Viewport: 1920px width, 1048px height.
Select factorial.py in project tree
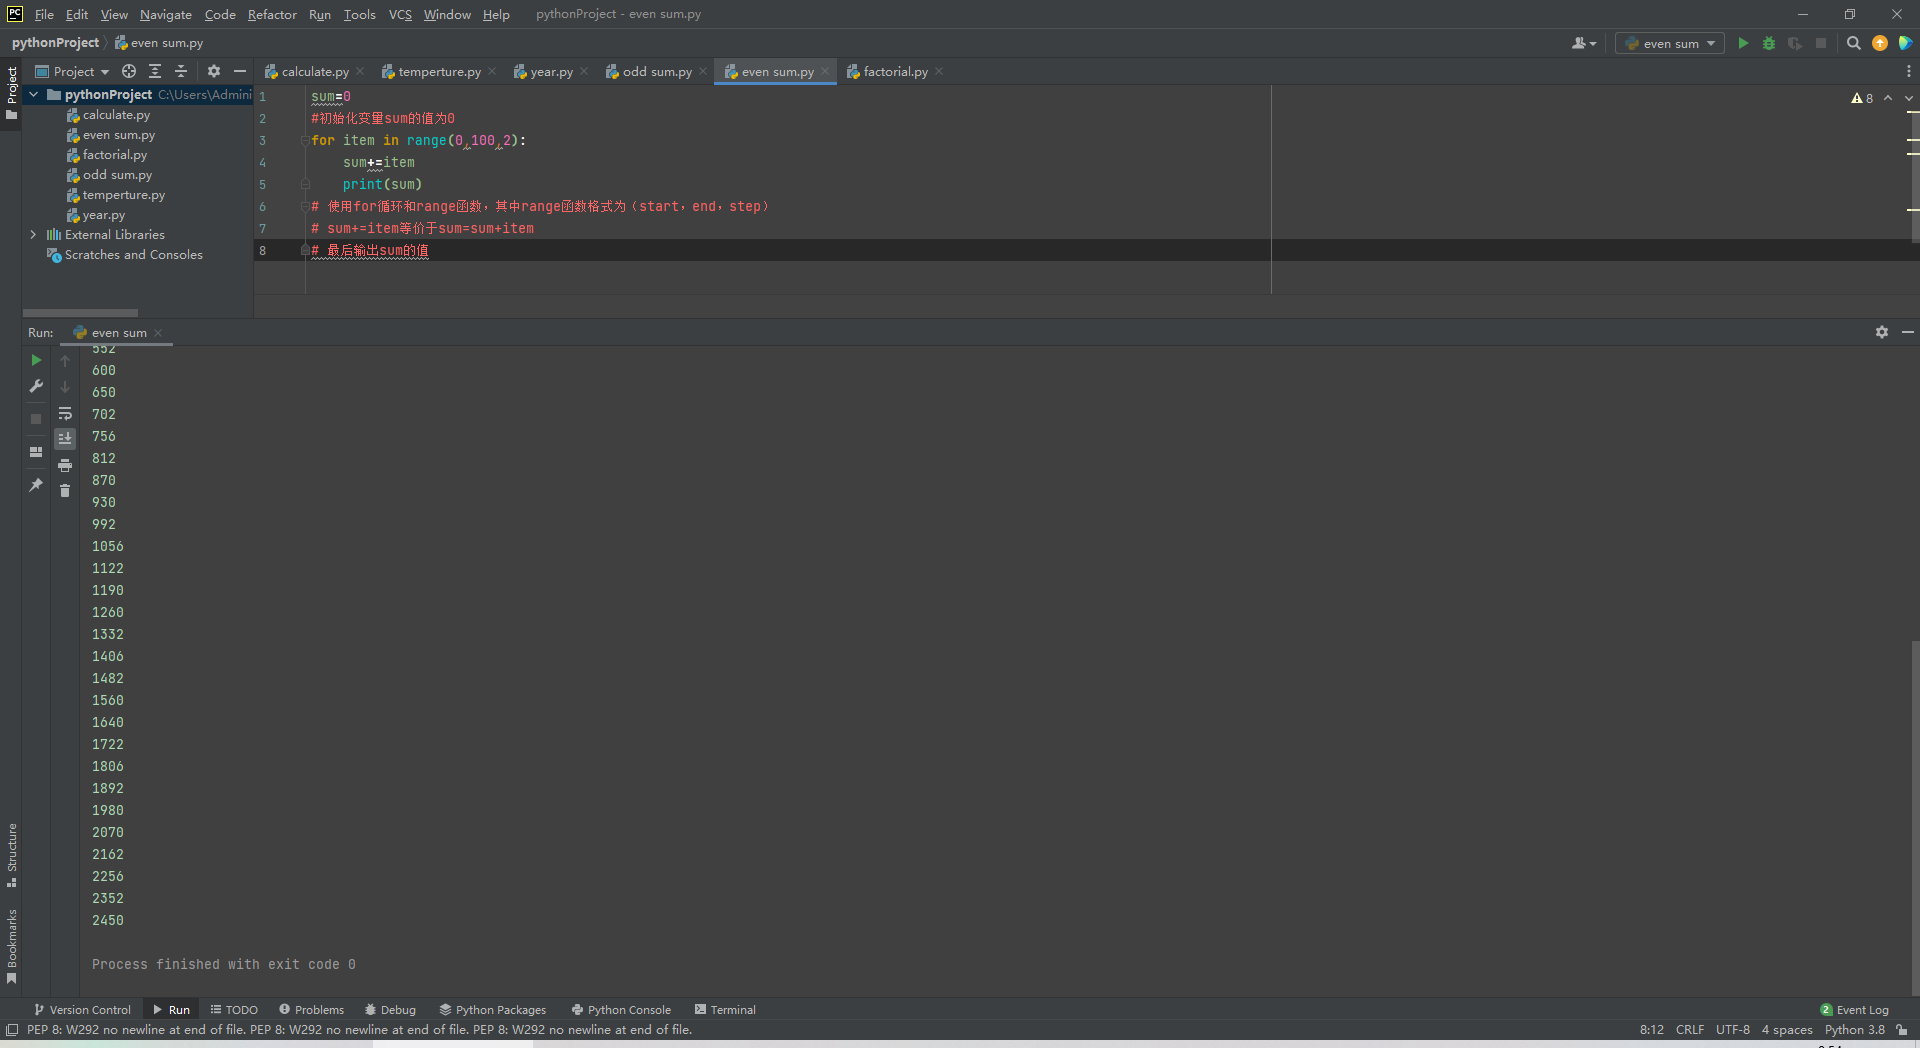coord(115,155)
